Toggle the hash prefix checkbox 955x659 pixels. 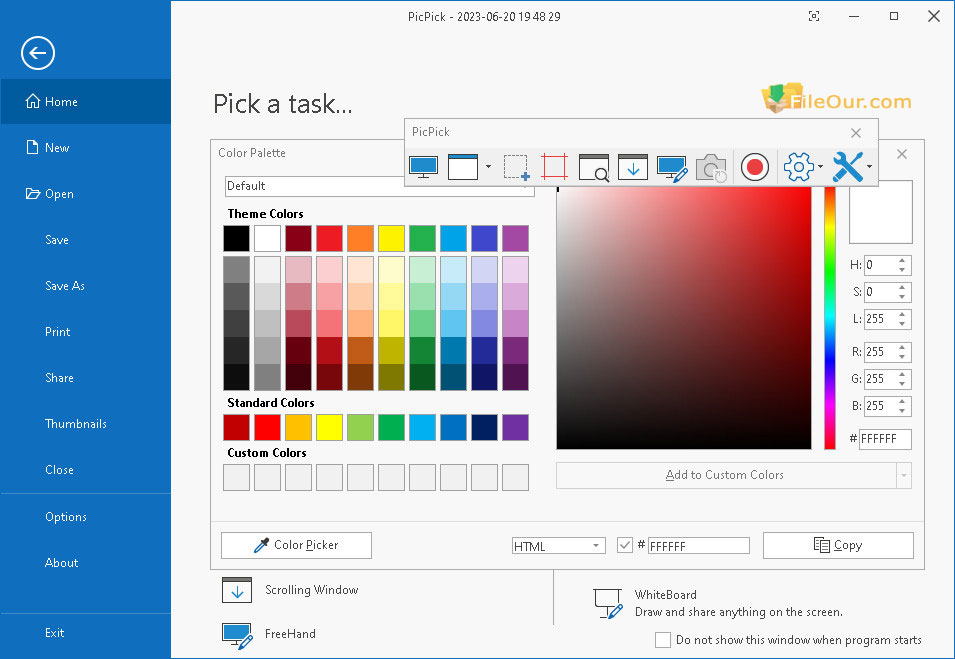point(625,545)
